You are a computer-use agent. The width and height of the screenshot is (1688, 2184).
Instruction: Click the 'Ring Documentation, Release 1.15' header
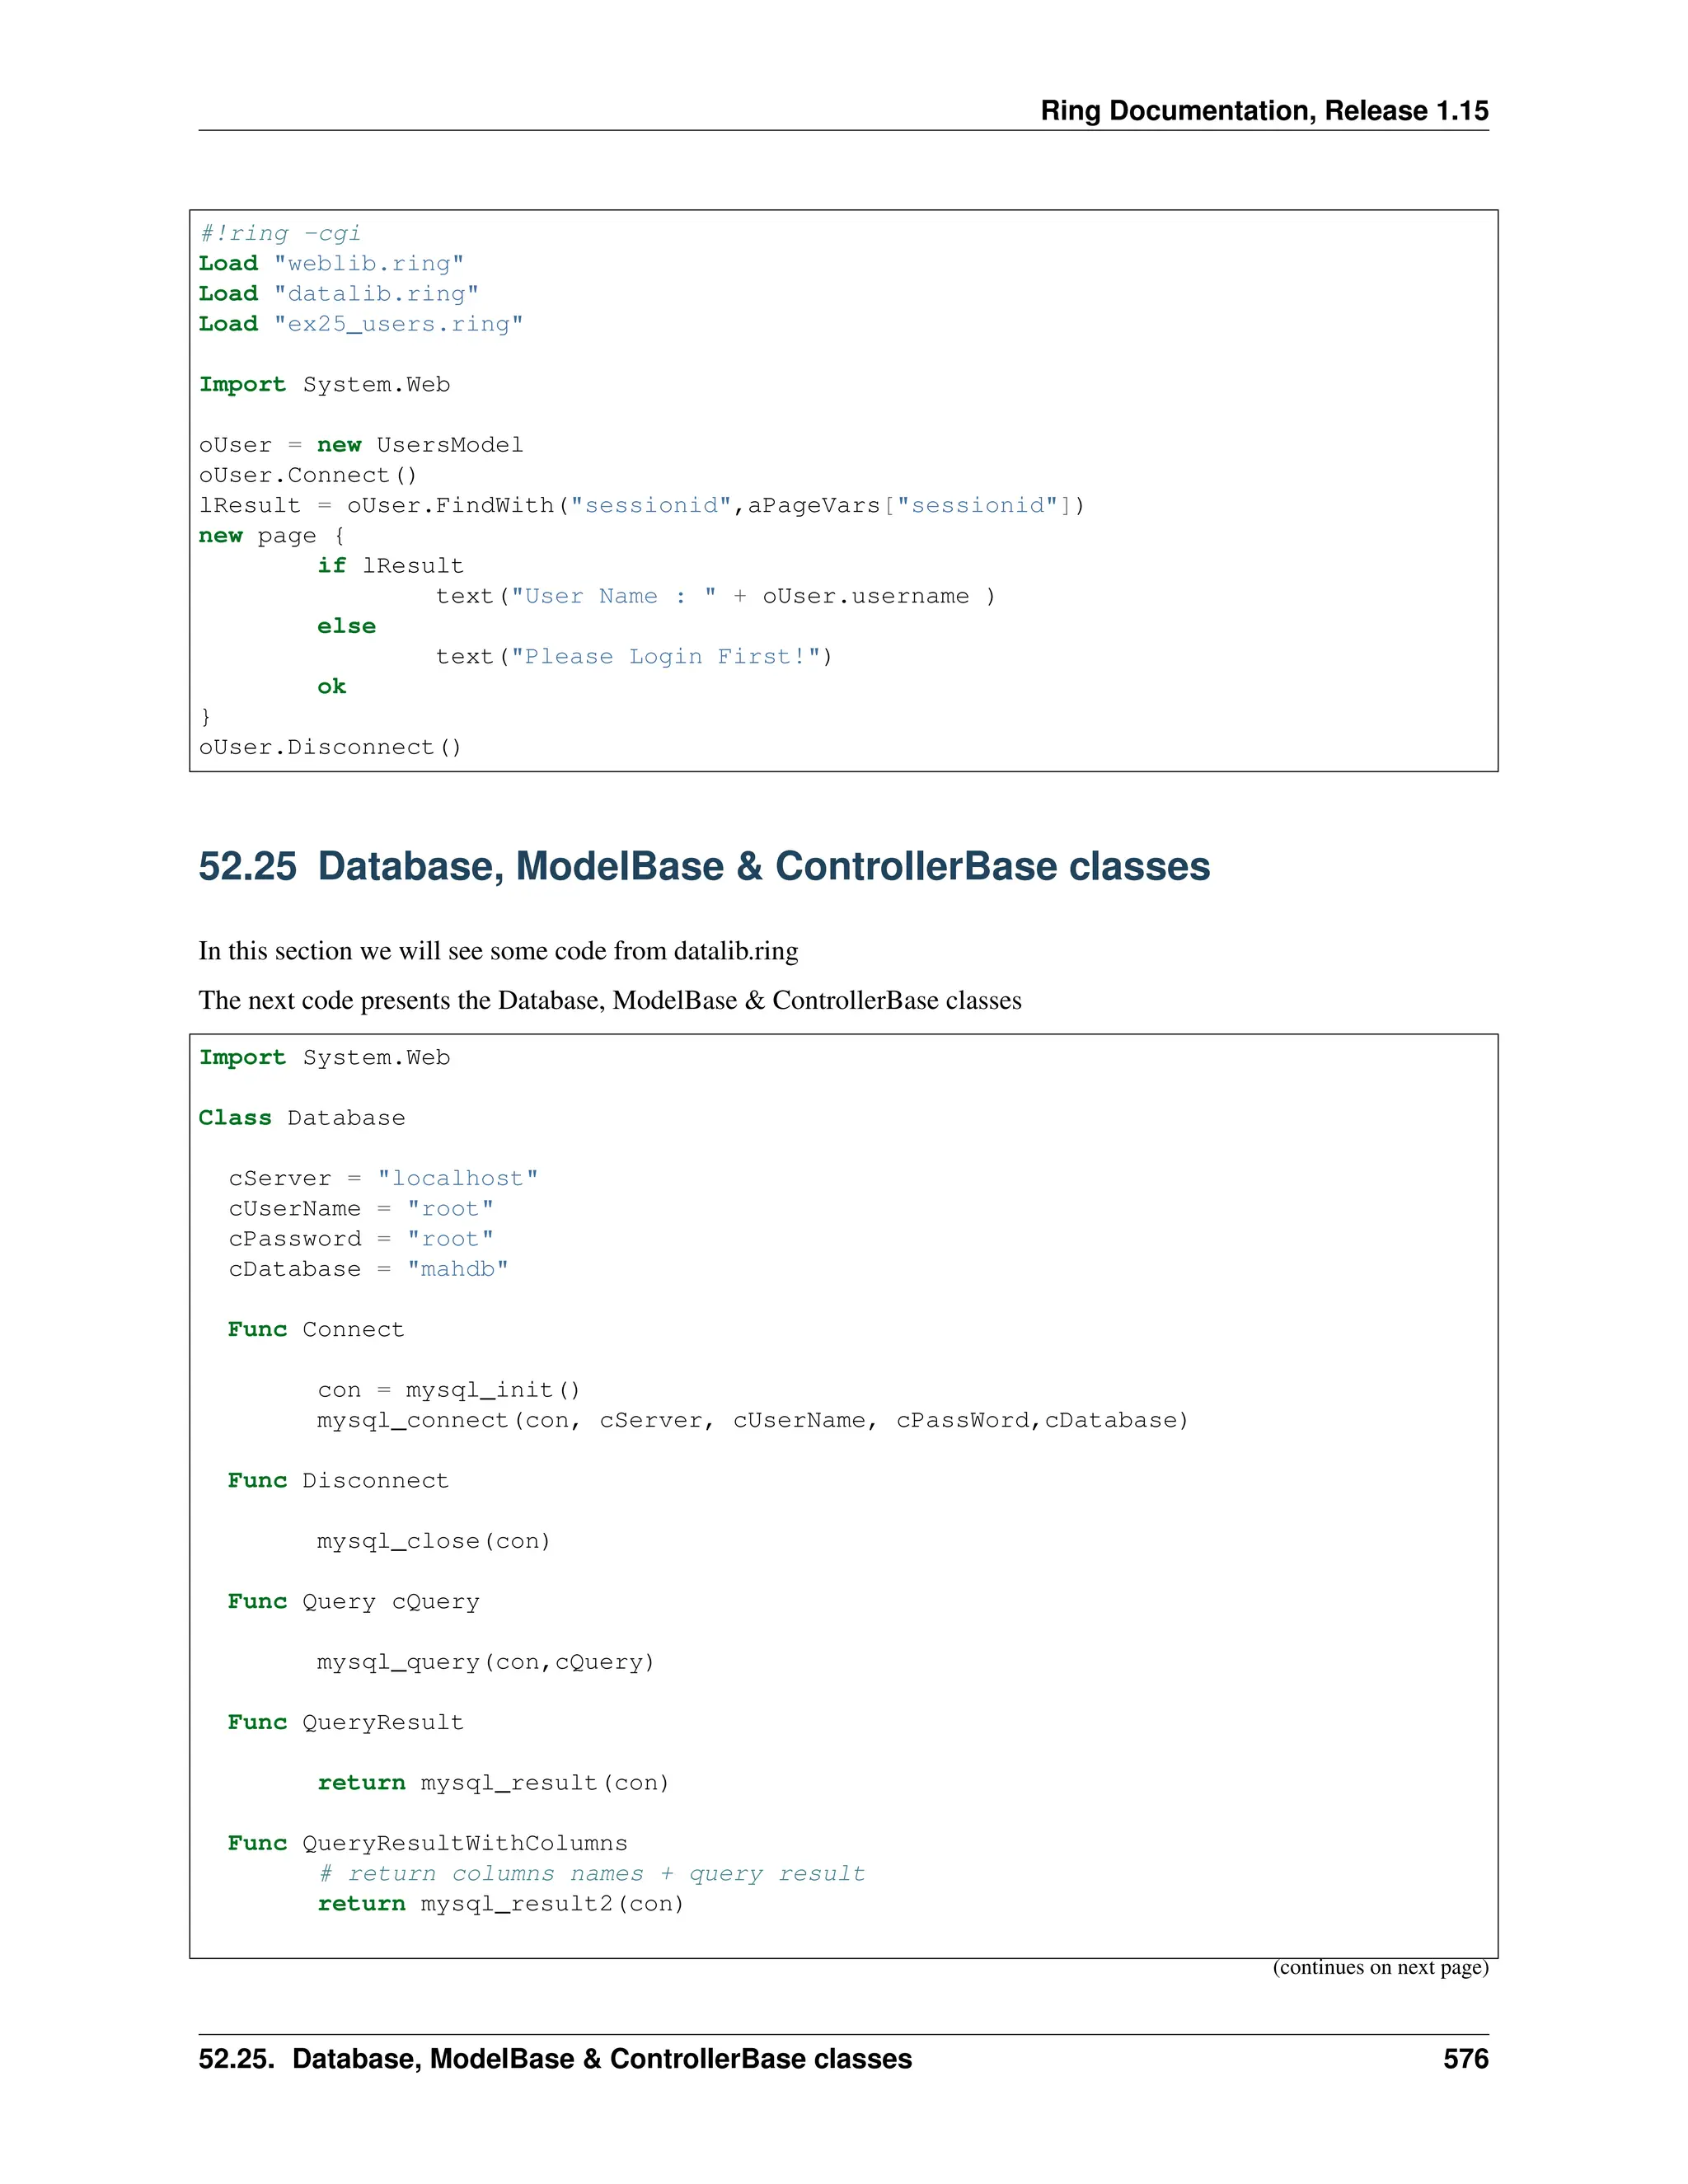(x=1263, y=111)
